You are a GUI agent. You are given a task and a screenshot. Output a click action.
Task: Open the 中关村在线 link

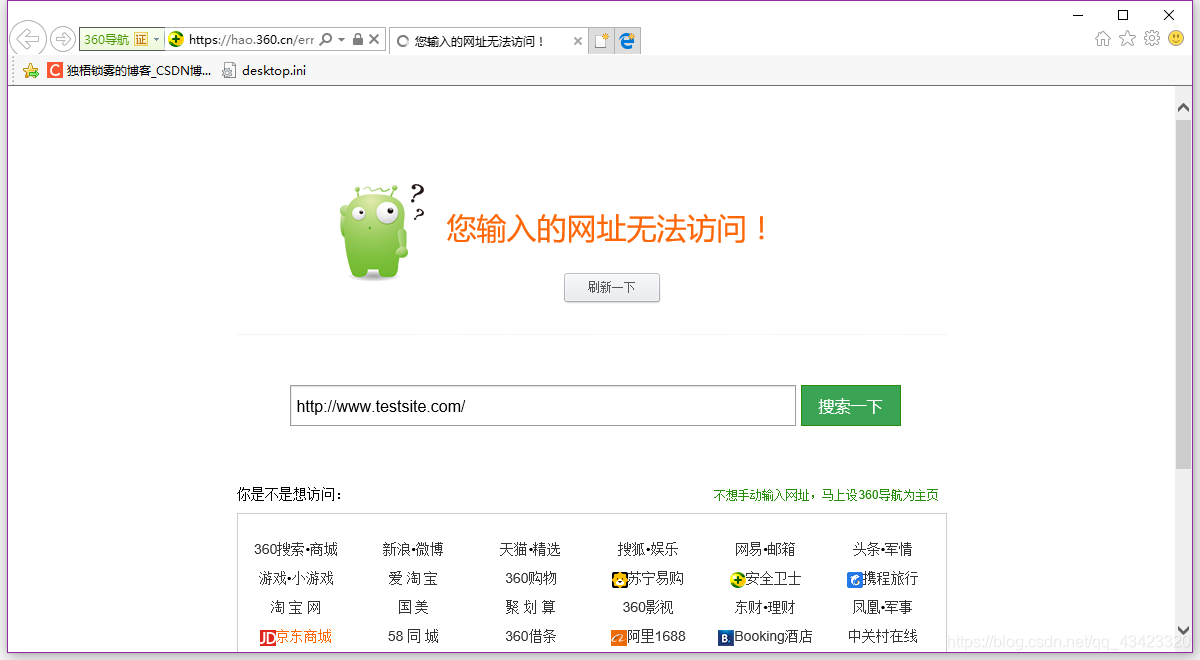(x=883, y=636)
